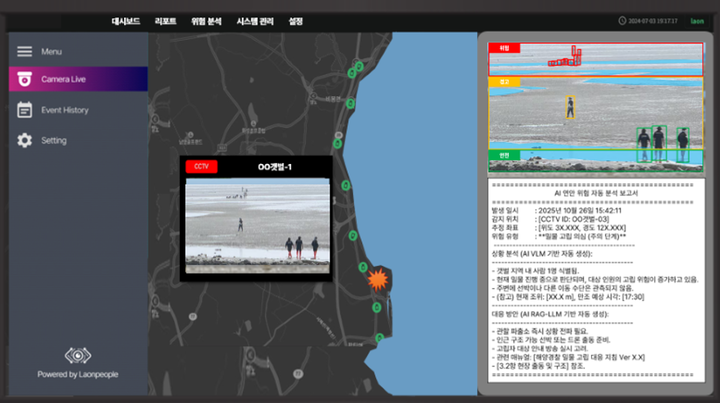
Task: Select the green 안전 zone label
Action: [504, 155]
